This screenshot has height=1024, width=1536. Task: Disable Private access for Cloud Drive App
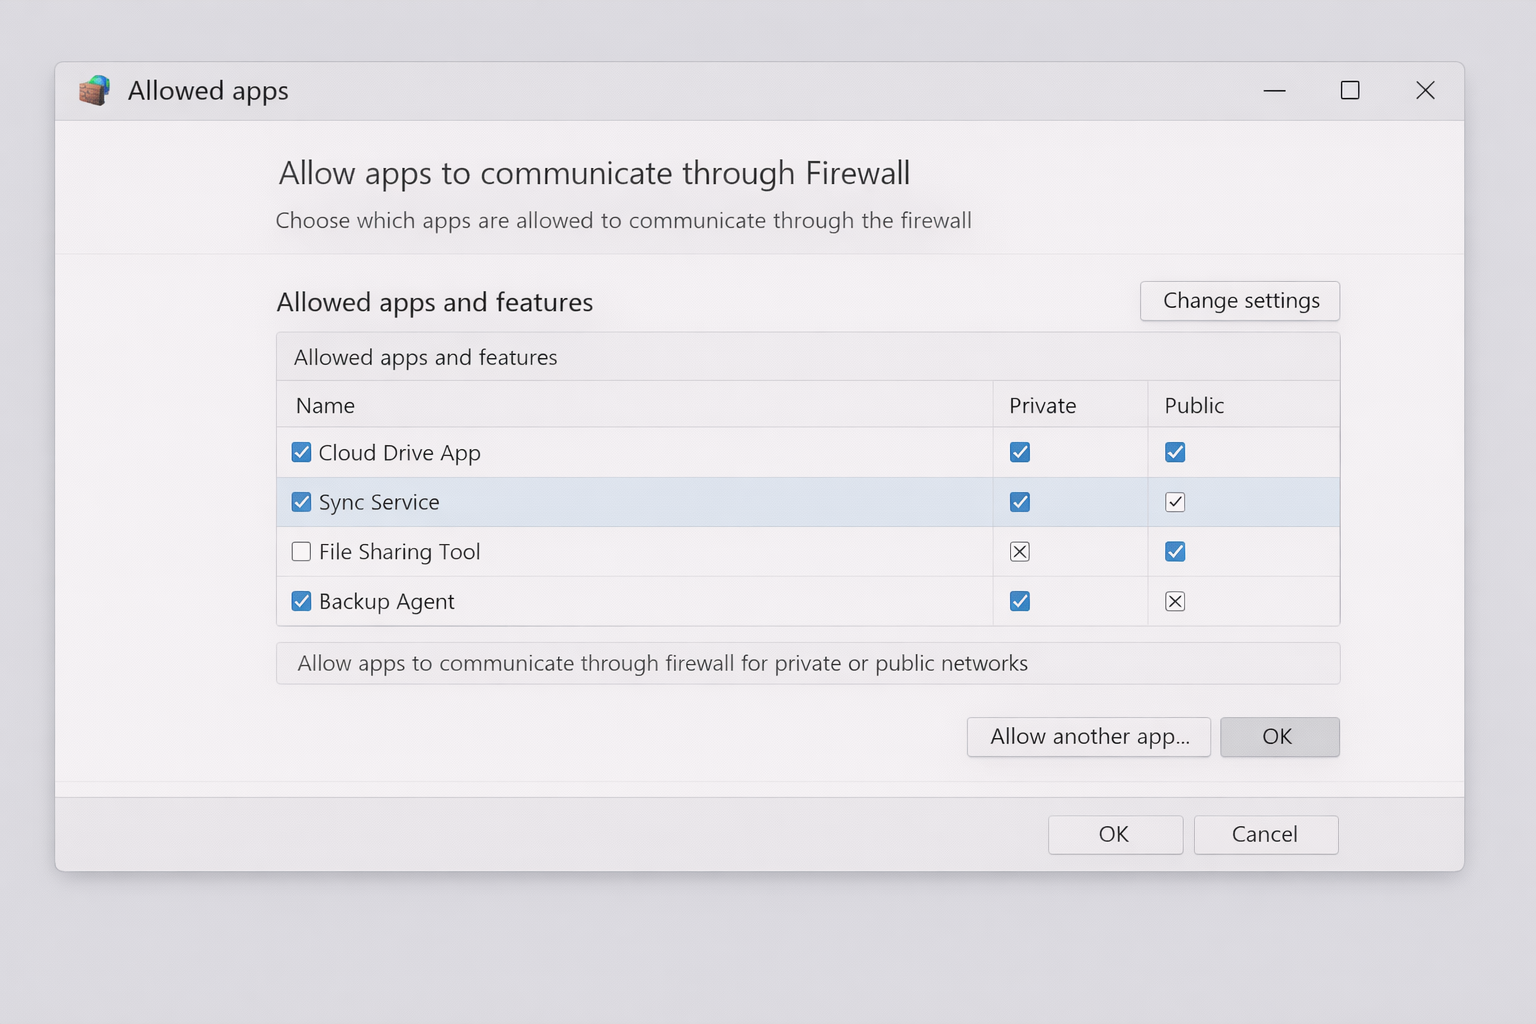(x=1020, y=453)
